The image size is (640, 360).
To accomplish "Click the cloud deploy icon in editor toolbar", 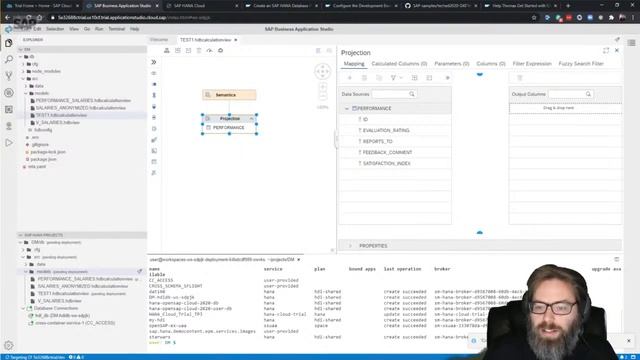I will tap(220, 51).
